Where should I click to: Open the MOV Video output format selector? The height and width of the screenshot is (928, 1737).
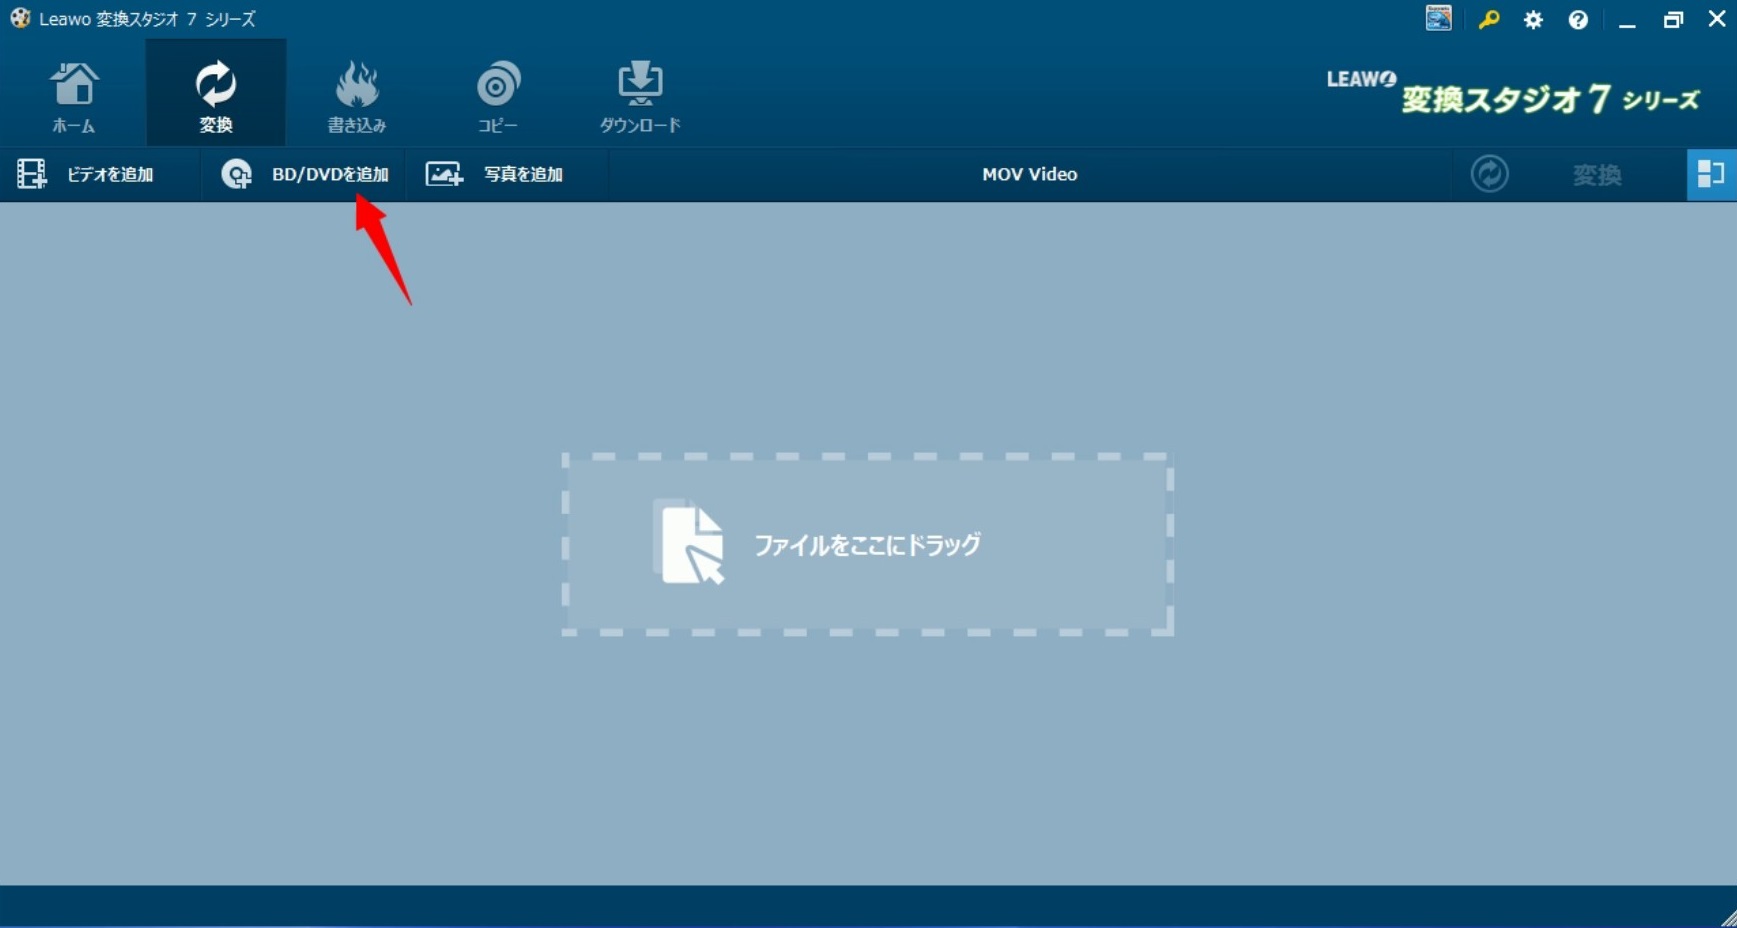coord(1029,174)
